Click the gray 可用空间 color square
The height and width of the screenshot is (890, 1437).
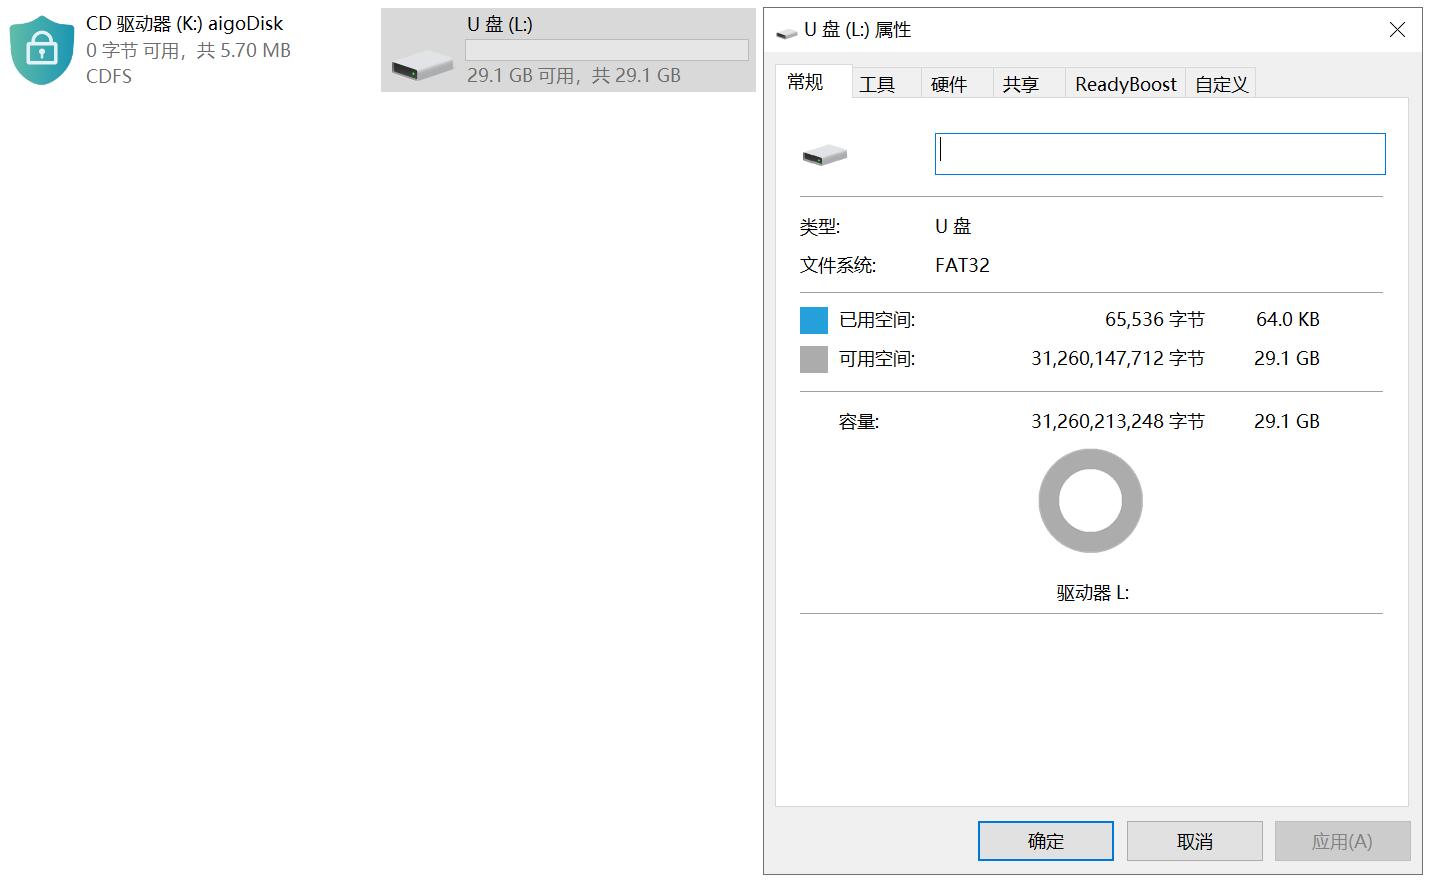click(x=812, y=358)
